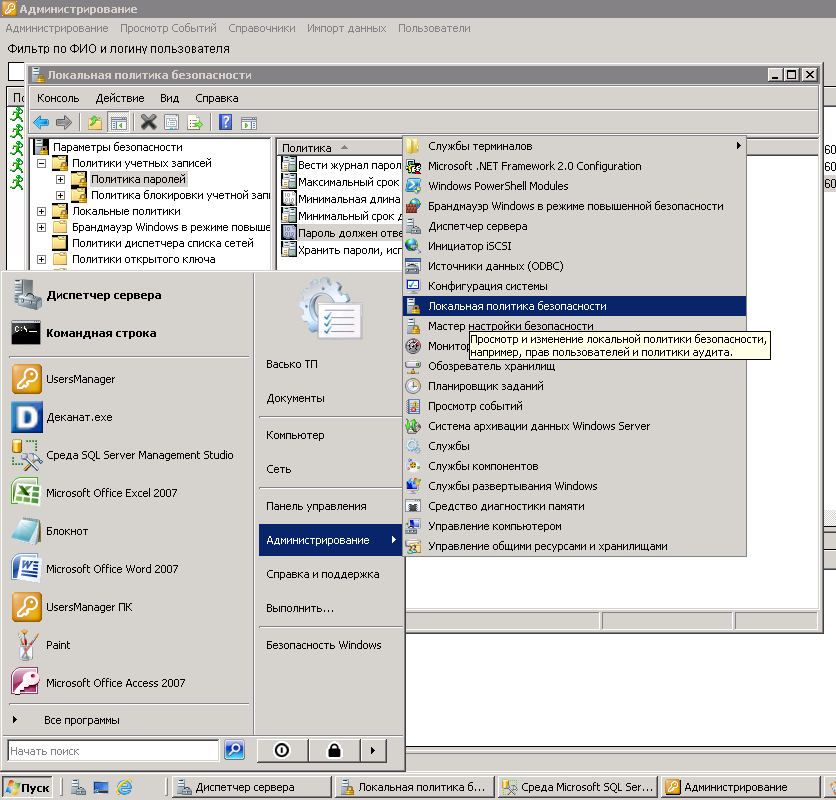
Task: Click the Back arrow in the toolbar
Action: click(x=41, y=122)
